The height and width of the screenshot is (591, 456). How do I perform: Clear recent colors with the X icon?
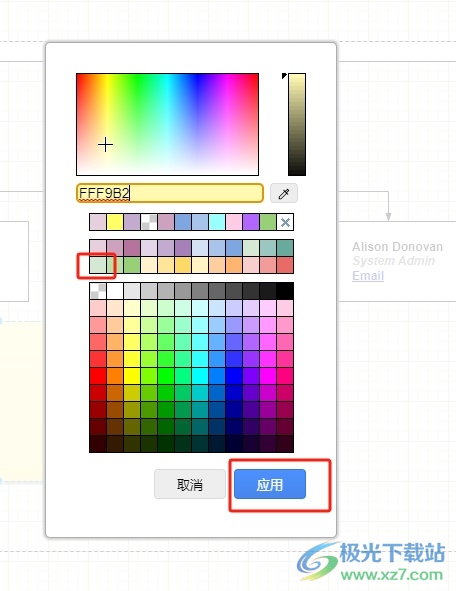pyautogui.click(x=285, y=222)
